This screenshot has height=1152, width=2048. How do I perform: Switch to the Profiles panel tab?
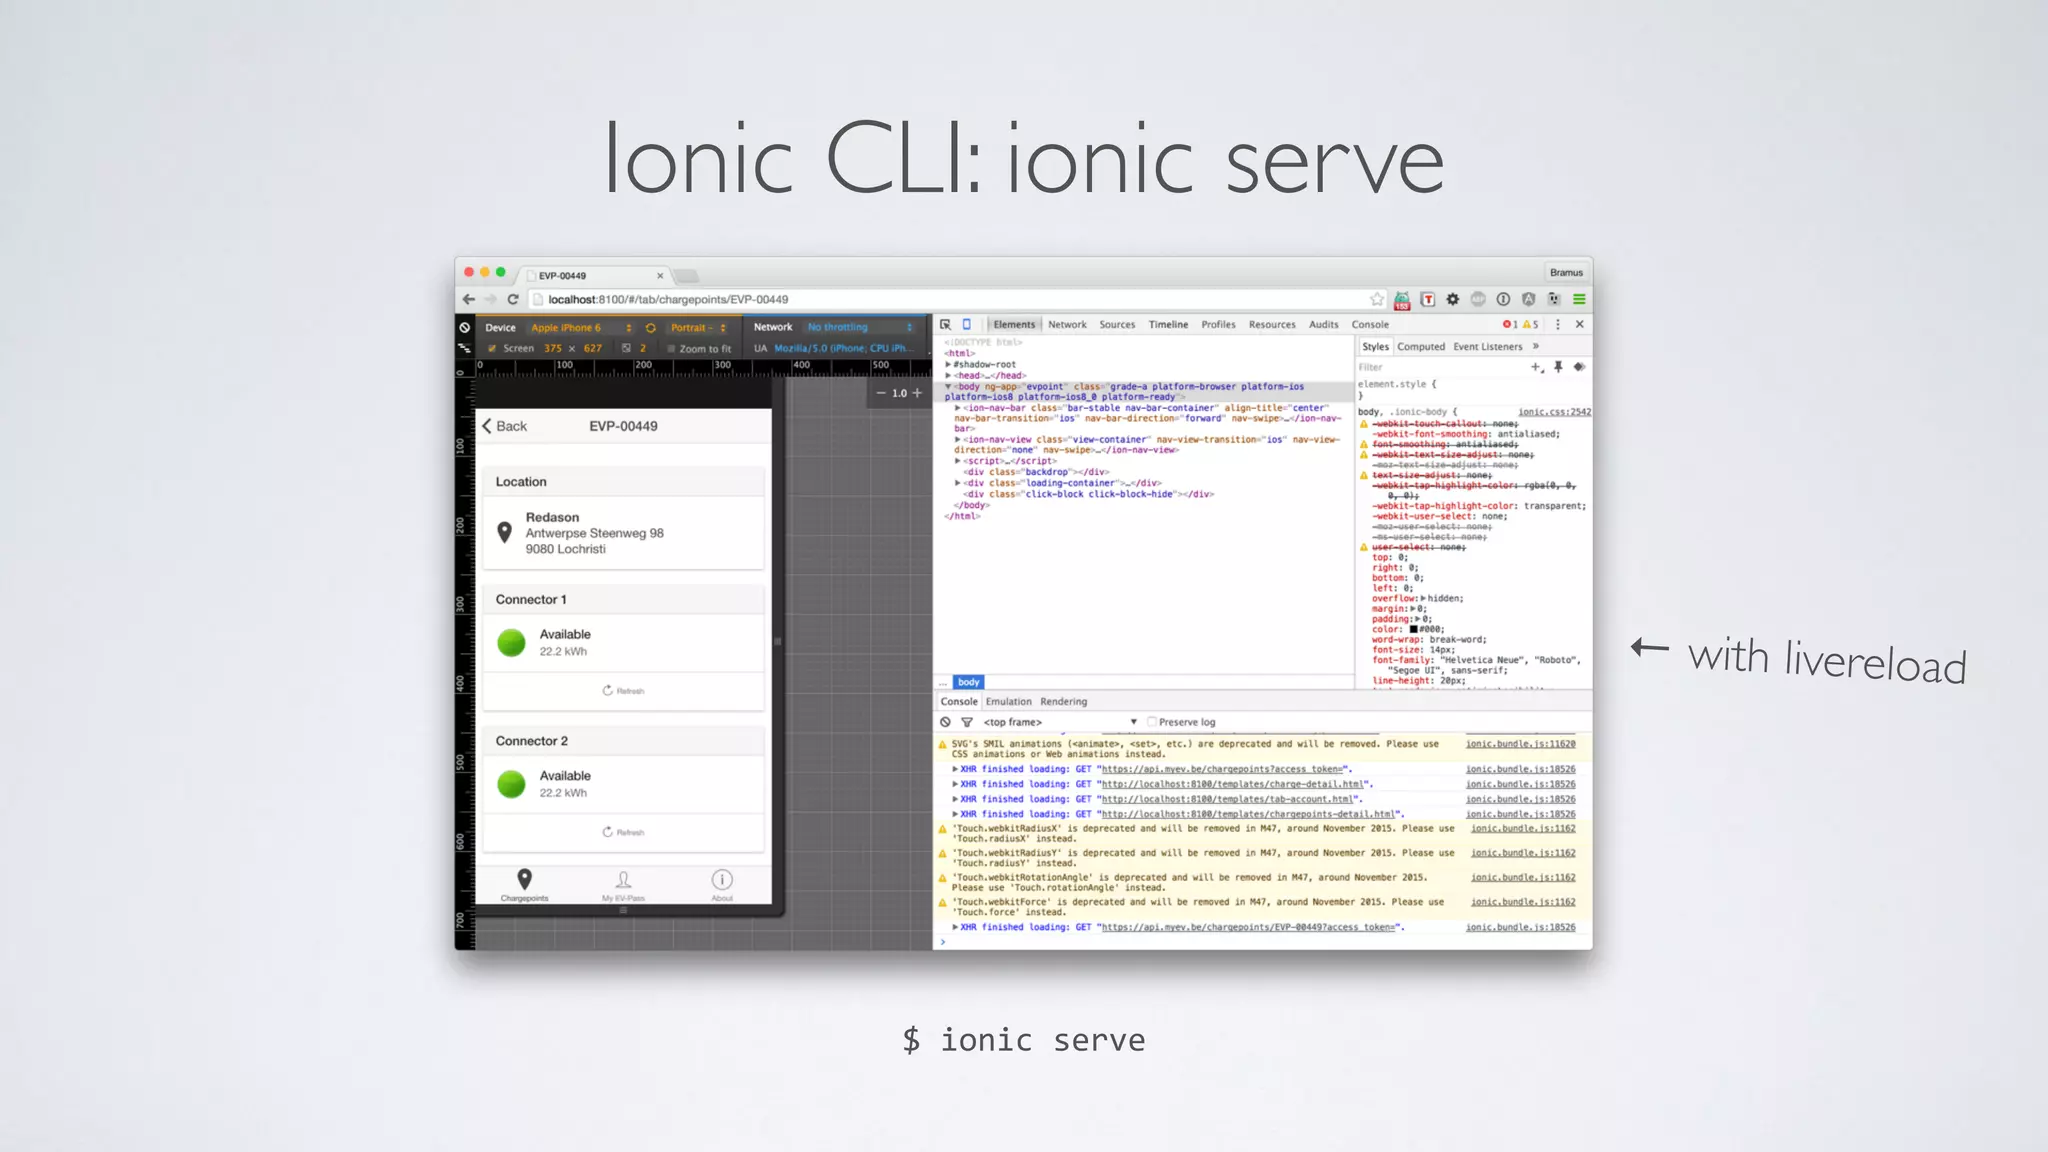click(x=1218, y=325)
